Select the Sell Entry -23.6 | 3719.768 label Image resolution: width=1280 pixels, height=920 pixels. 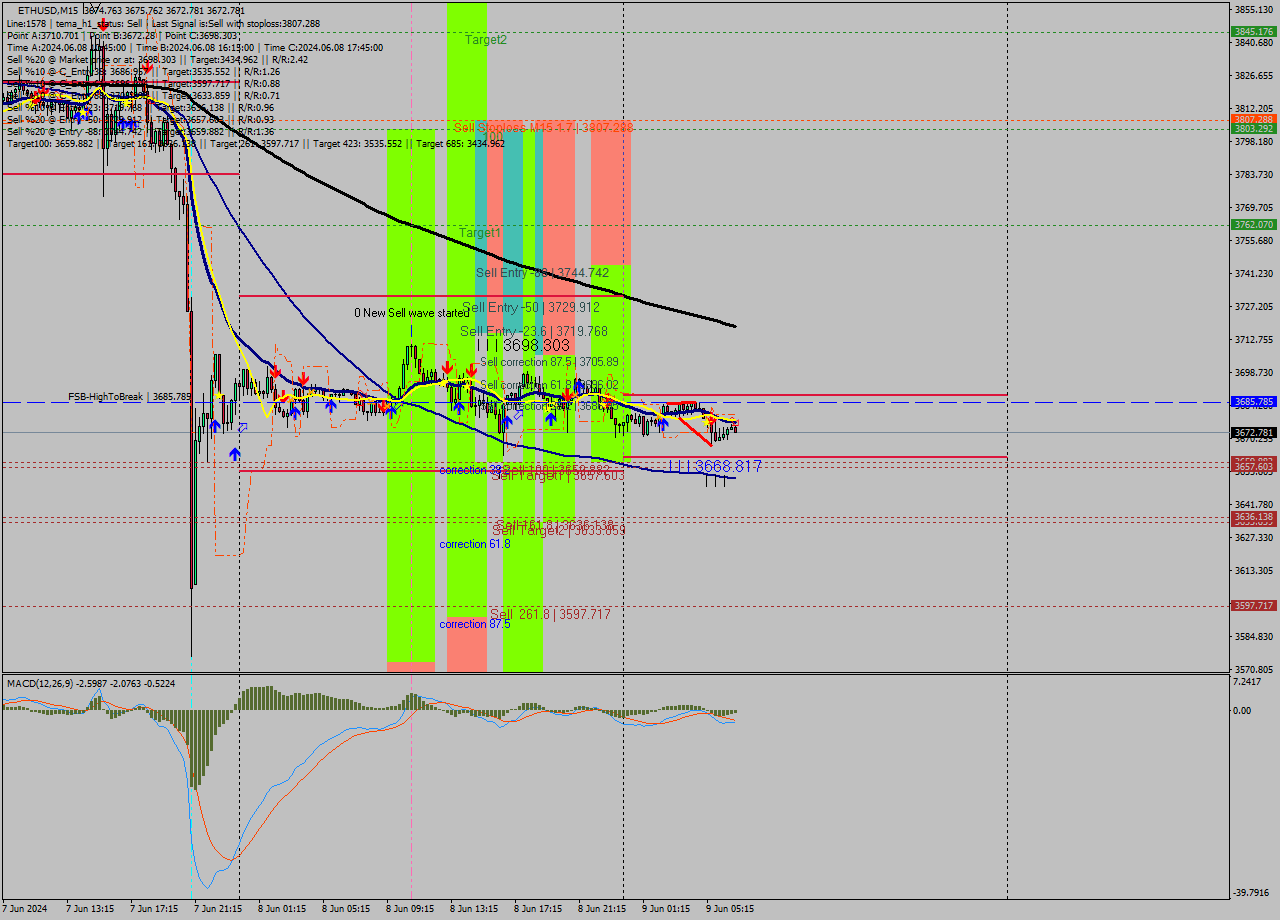click(x=534, y=331)
